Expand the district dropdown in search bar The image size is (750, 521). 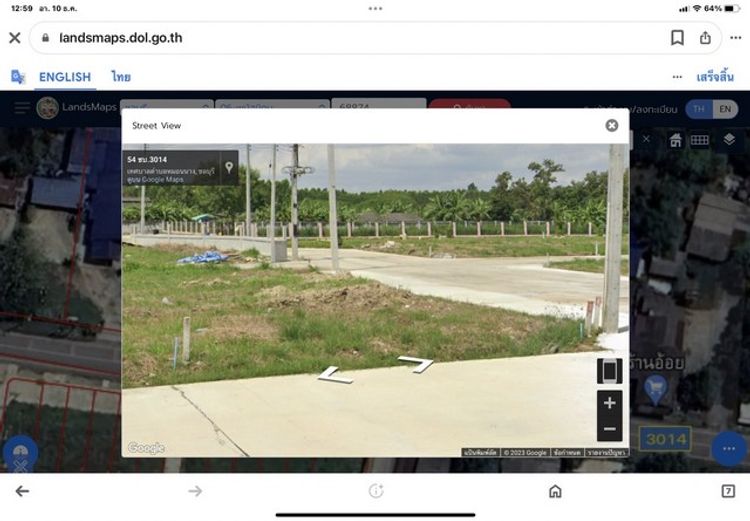point(273,105)
